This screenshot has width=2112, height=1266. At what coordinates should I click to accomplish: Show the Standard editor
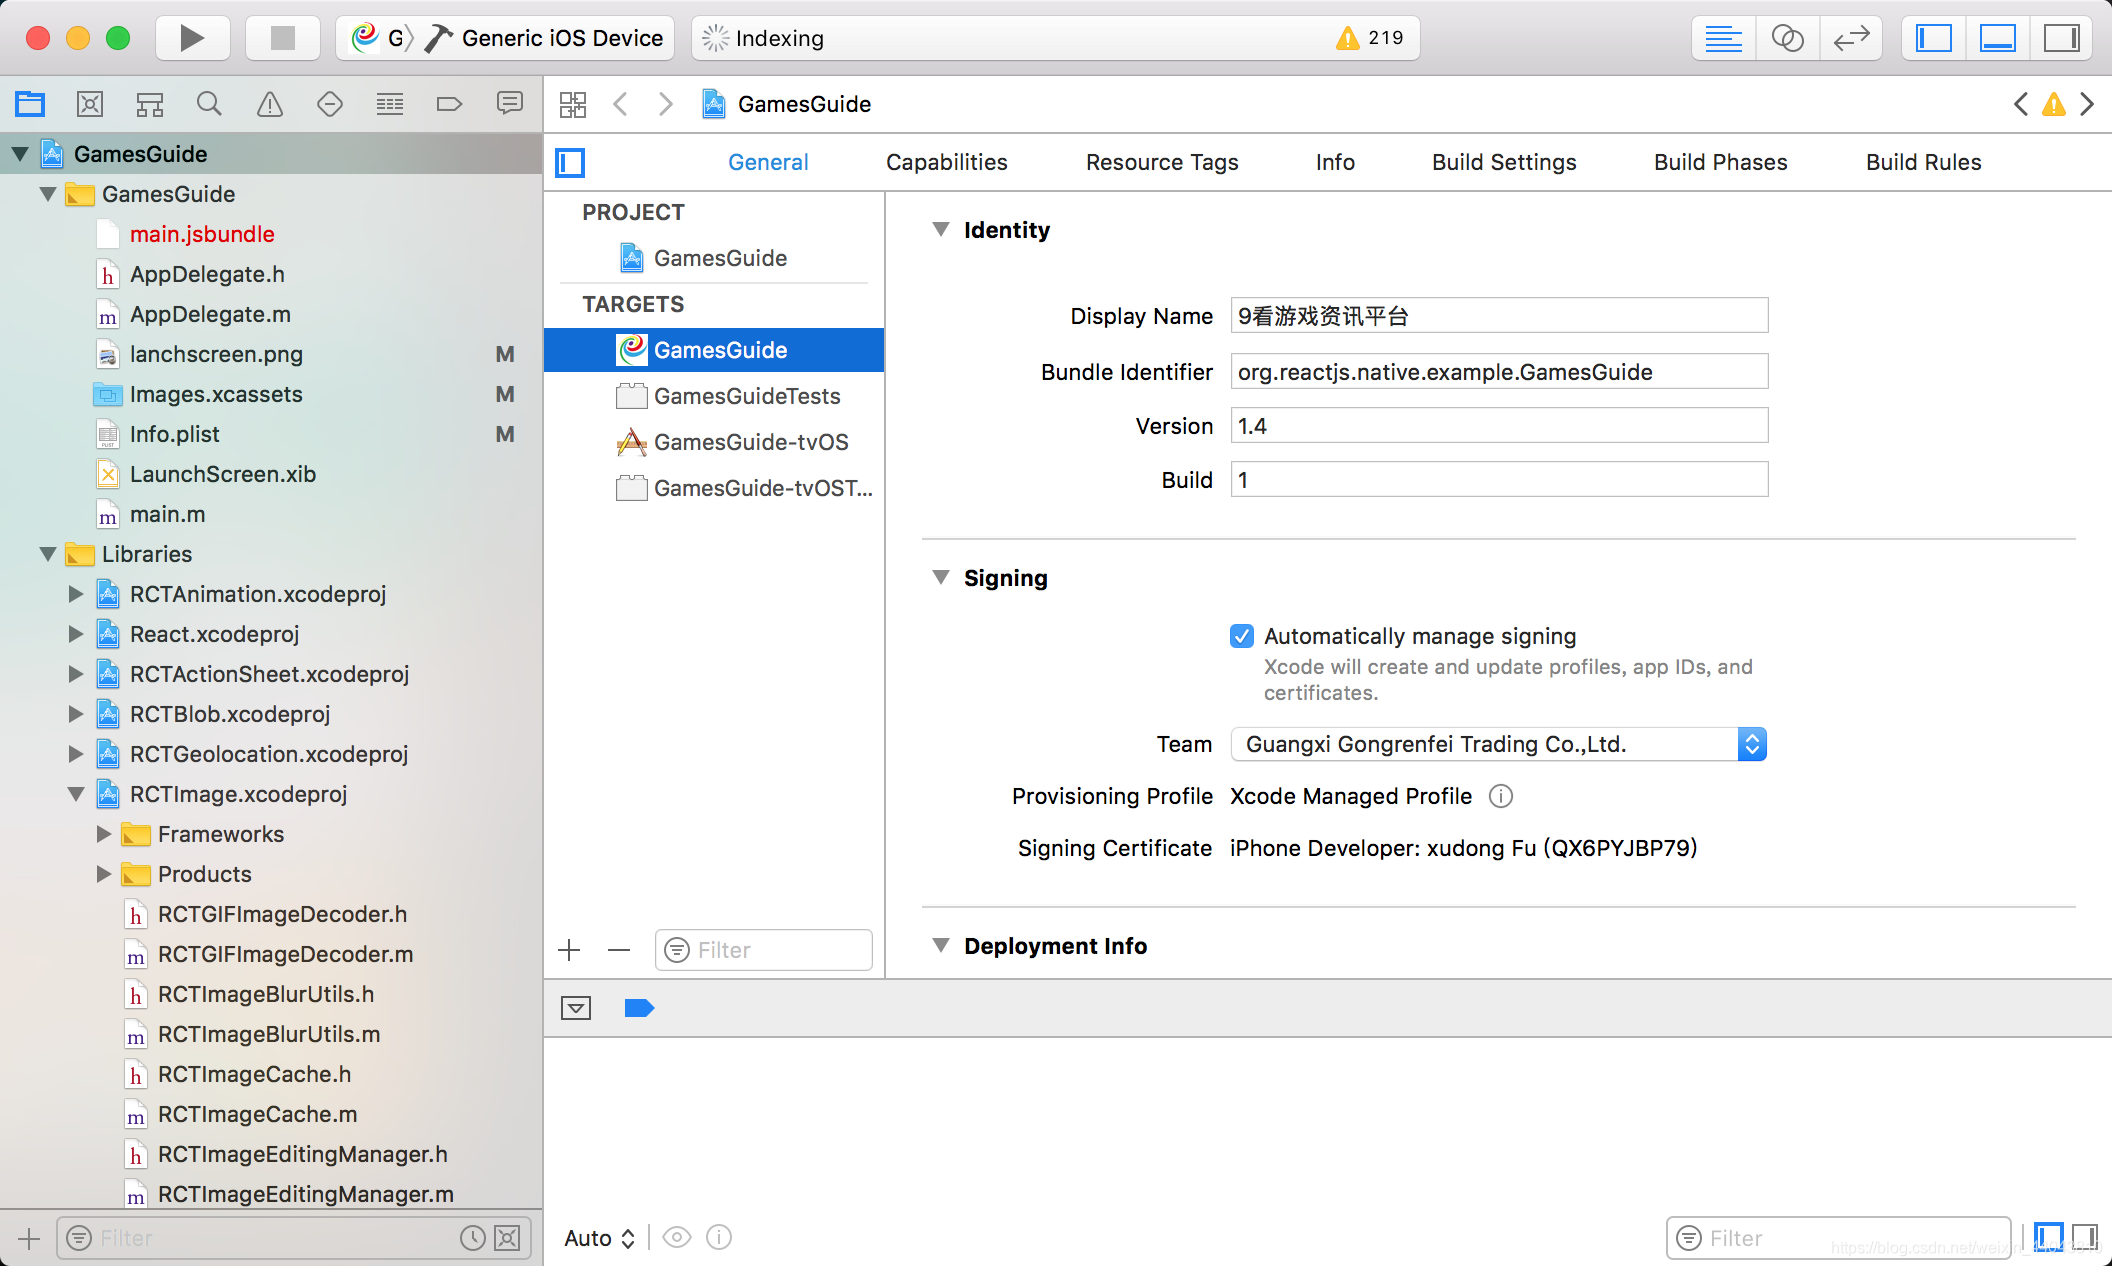(x=1723, y=38)
